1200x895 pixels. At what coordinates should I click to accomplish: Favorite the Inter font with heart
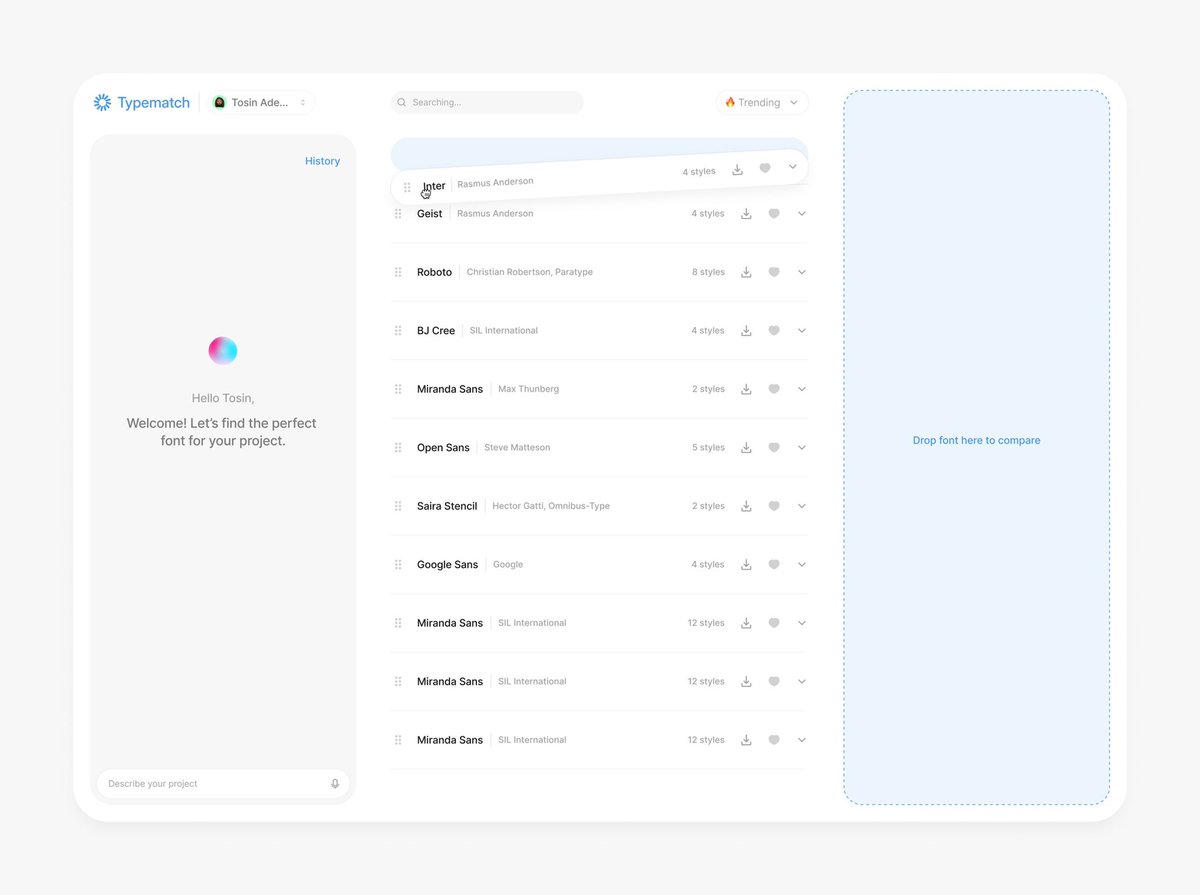pos(765,168)
